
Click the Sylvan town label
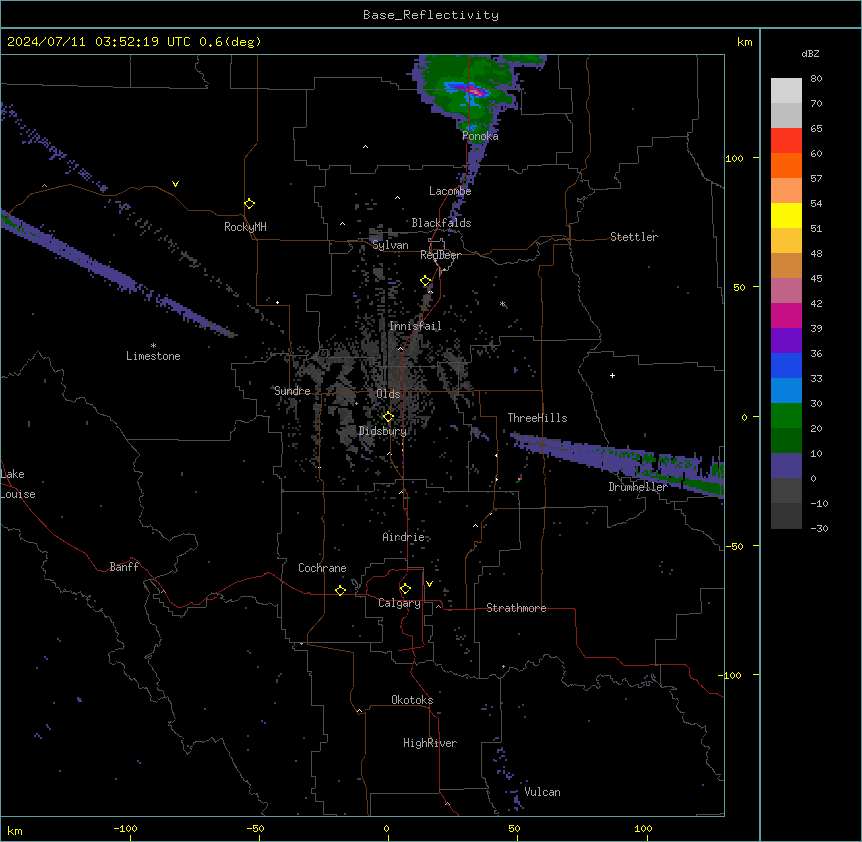(390, 245)
